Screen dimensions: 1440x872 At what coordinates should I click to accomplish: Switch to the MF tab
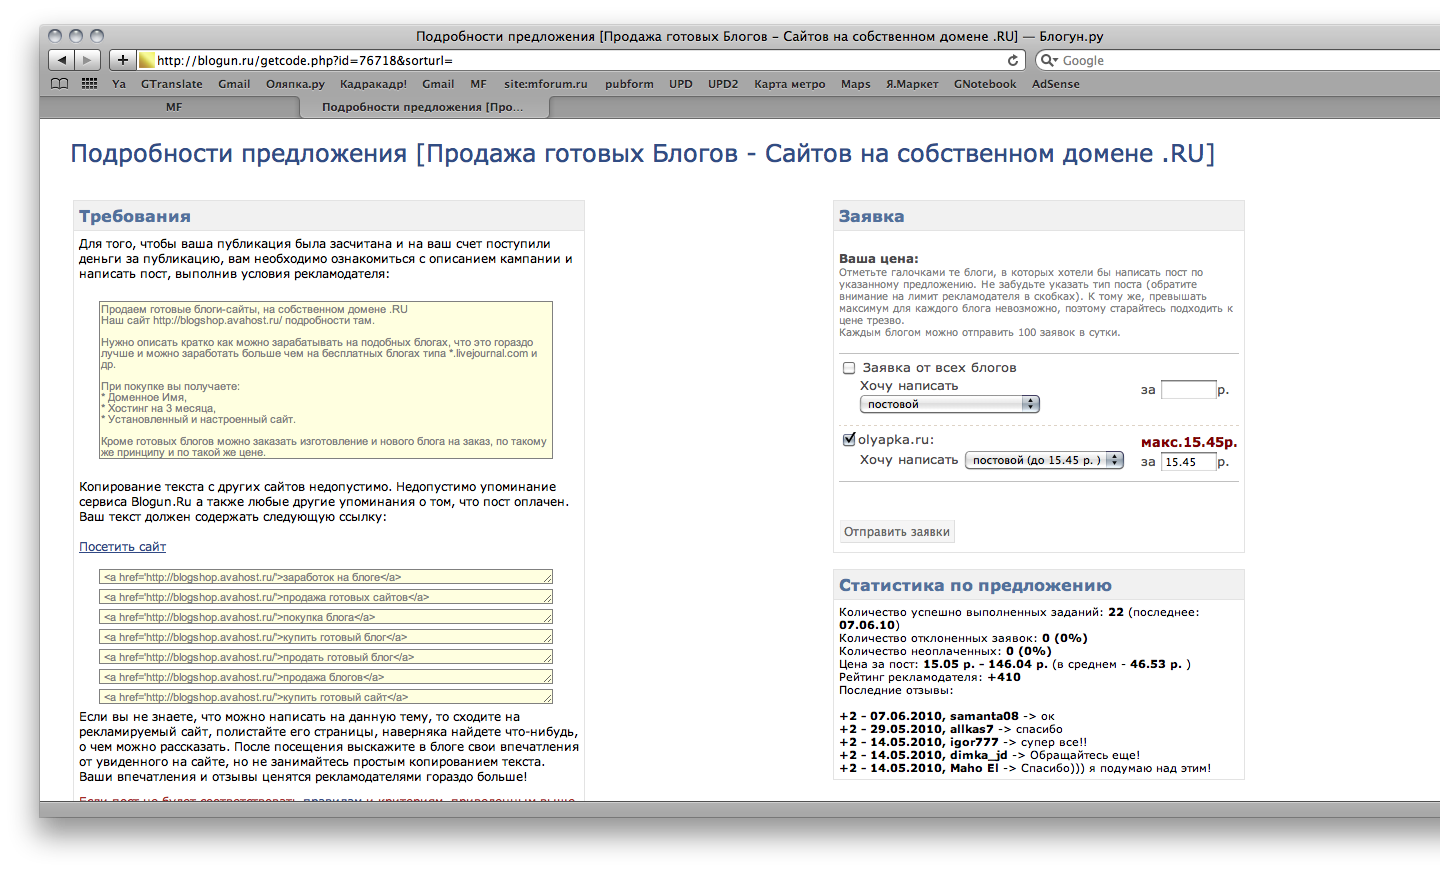pyautogui.click(x=174, y=107)
